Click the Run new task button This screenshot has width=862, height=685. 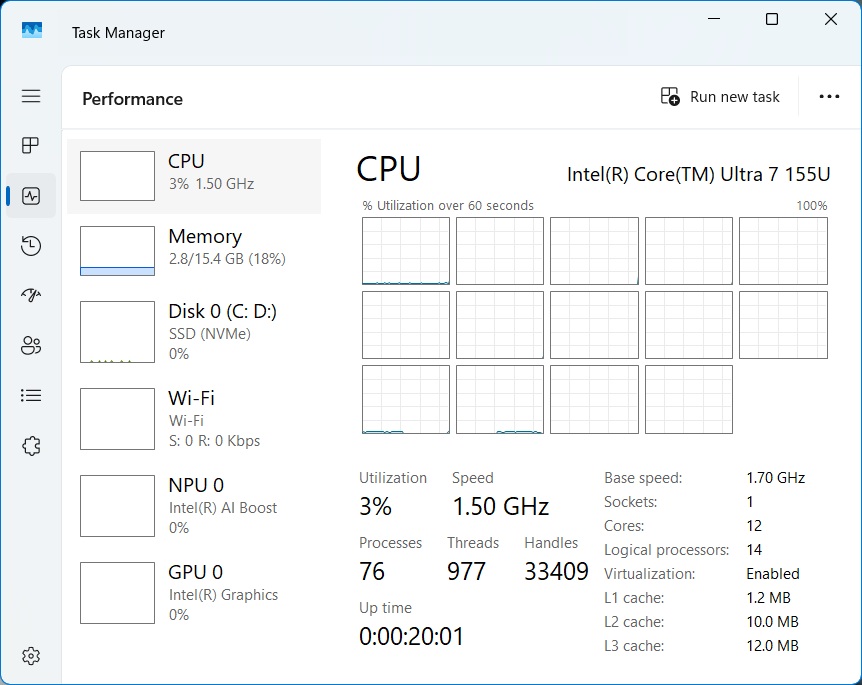click(x=720, y=97)
